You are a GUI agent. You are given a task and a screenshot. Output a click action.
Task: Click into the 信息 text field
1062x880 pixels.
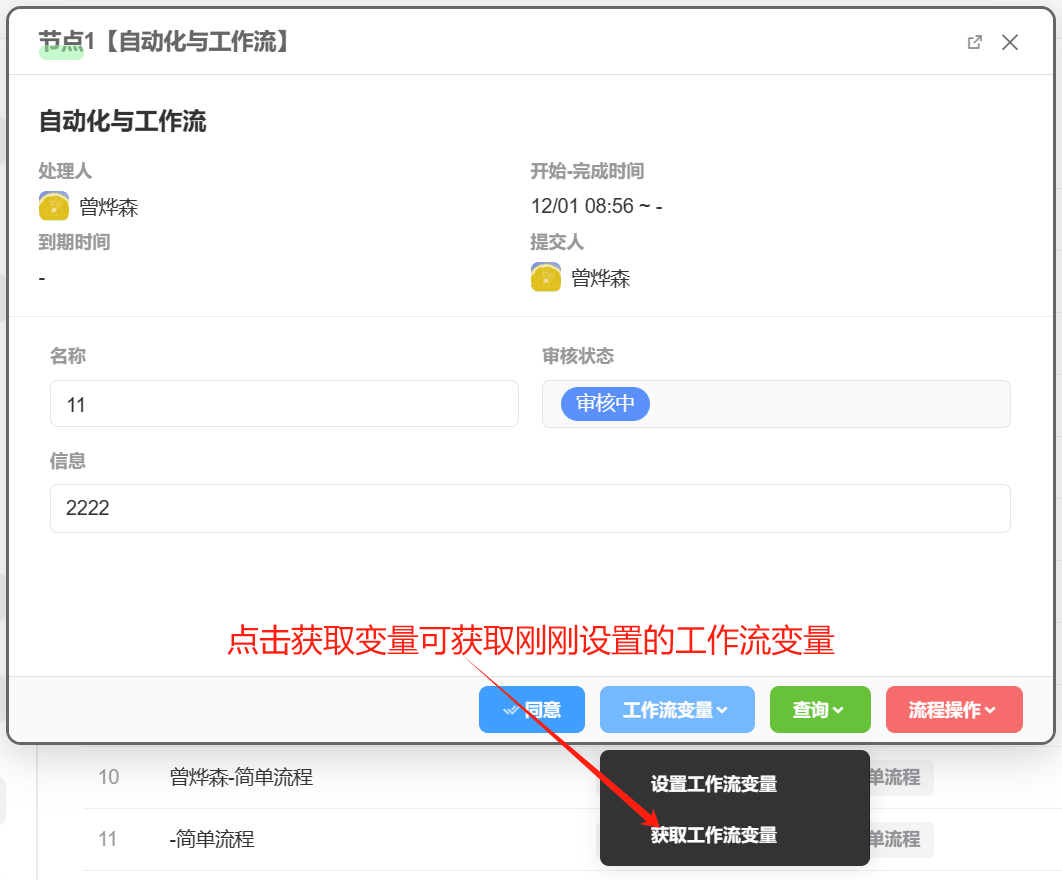tap(530, 508)
